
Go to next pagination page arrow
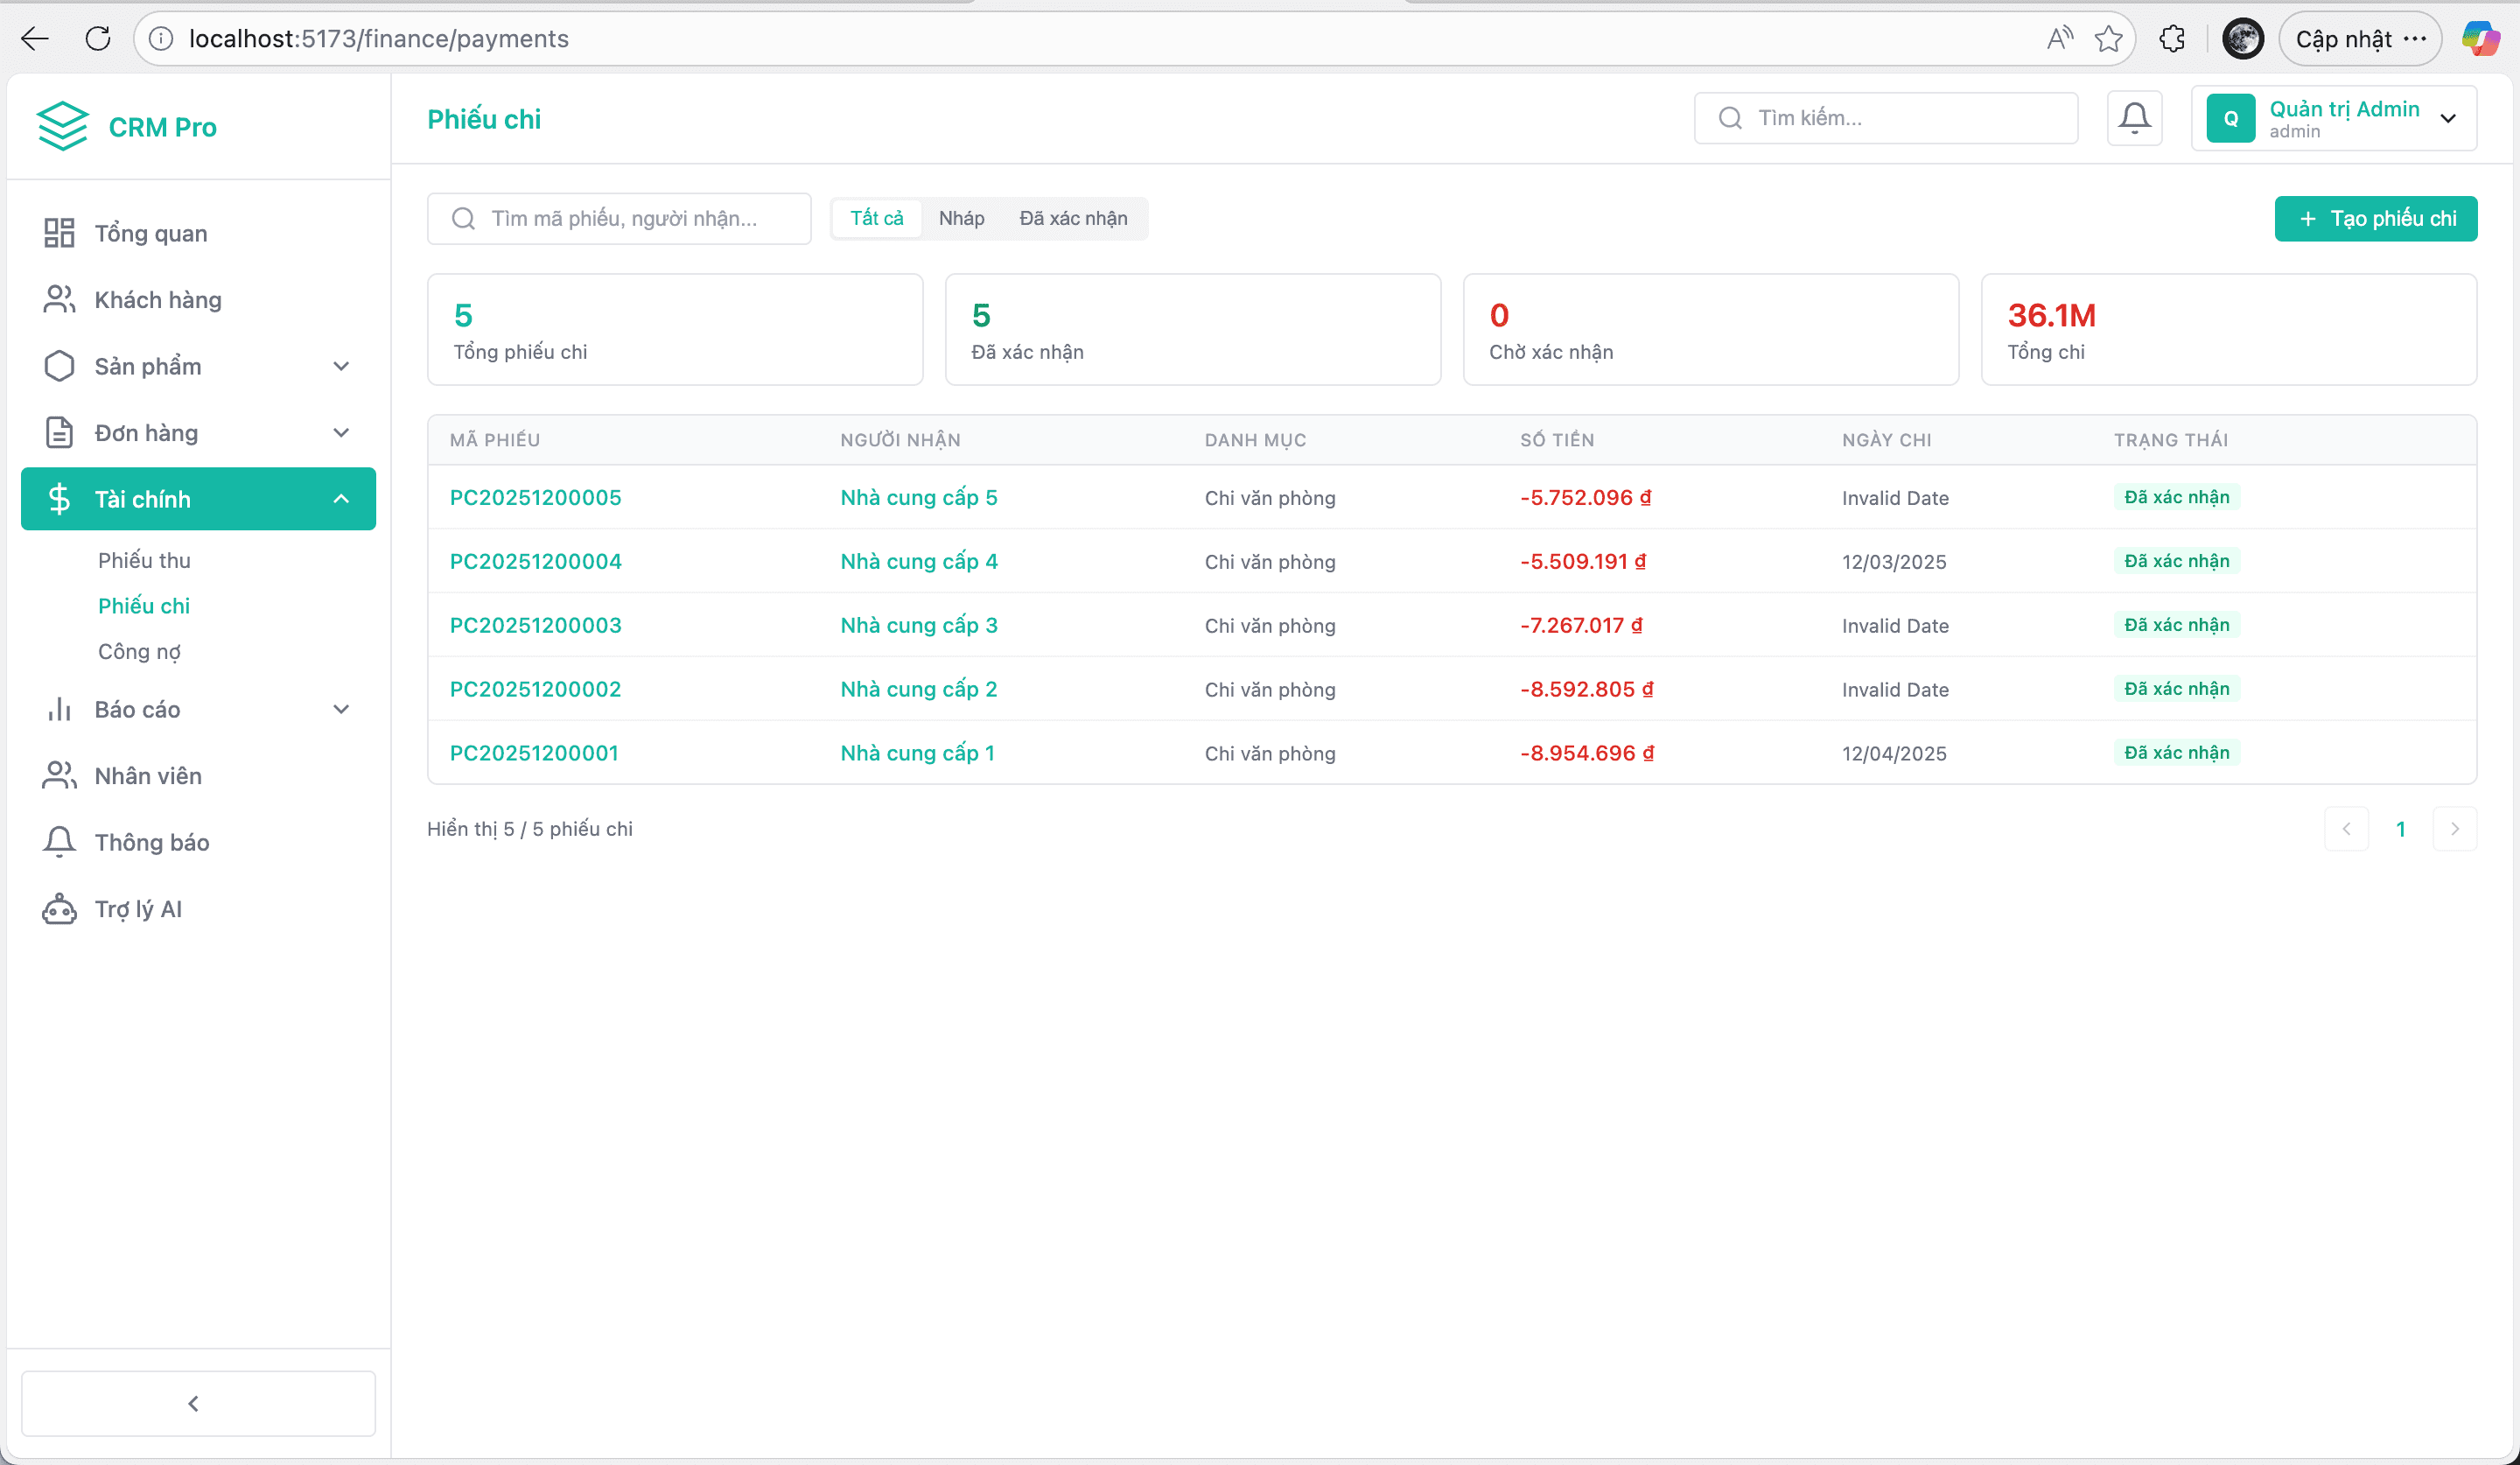(x=2454, y=829)
